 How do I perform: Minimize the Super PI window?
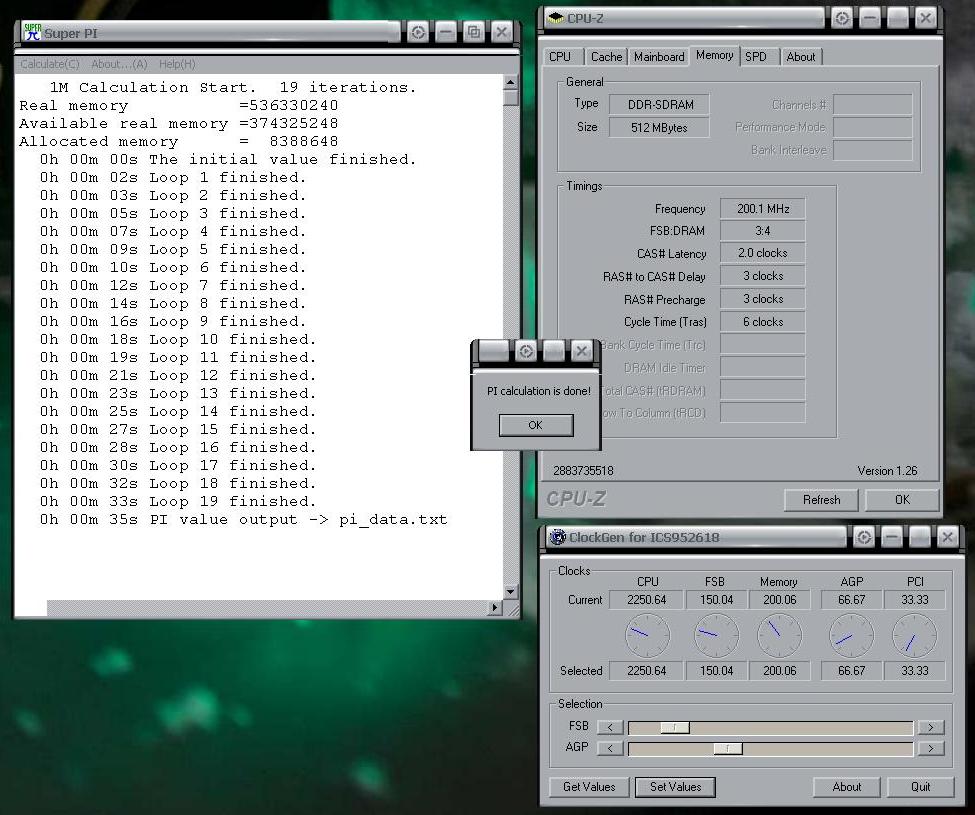tap(445, 32)
